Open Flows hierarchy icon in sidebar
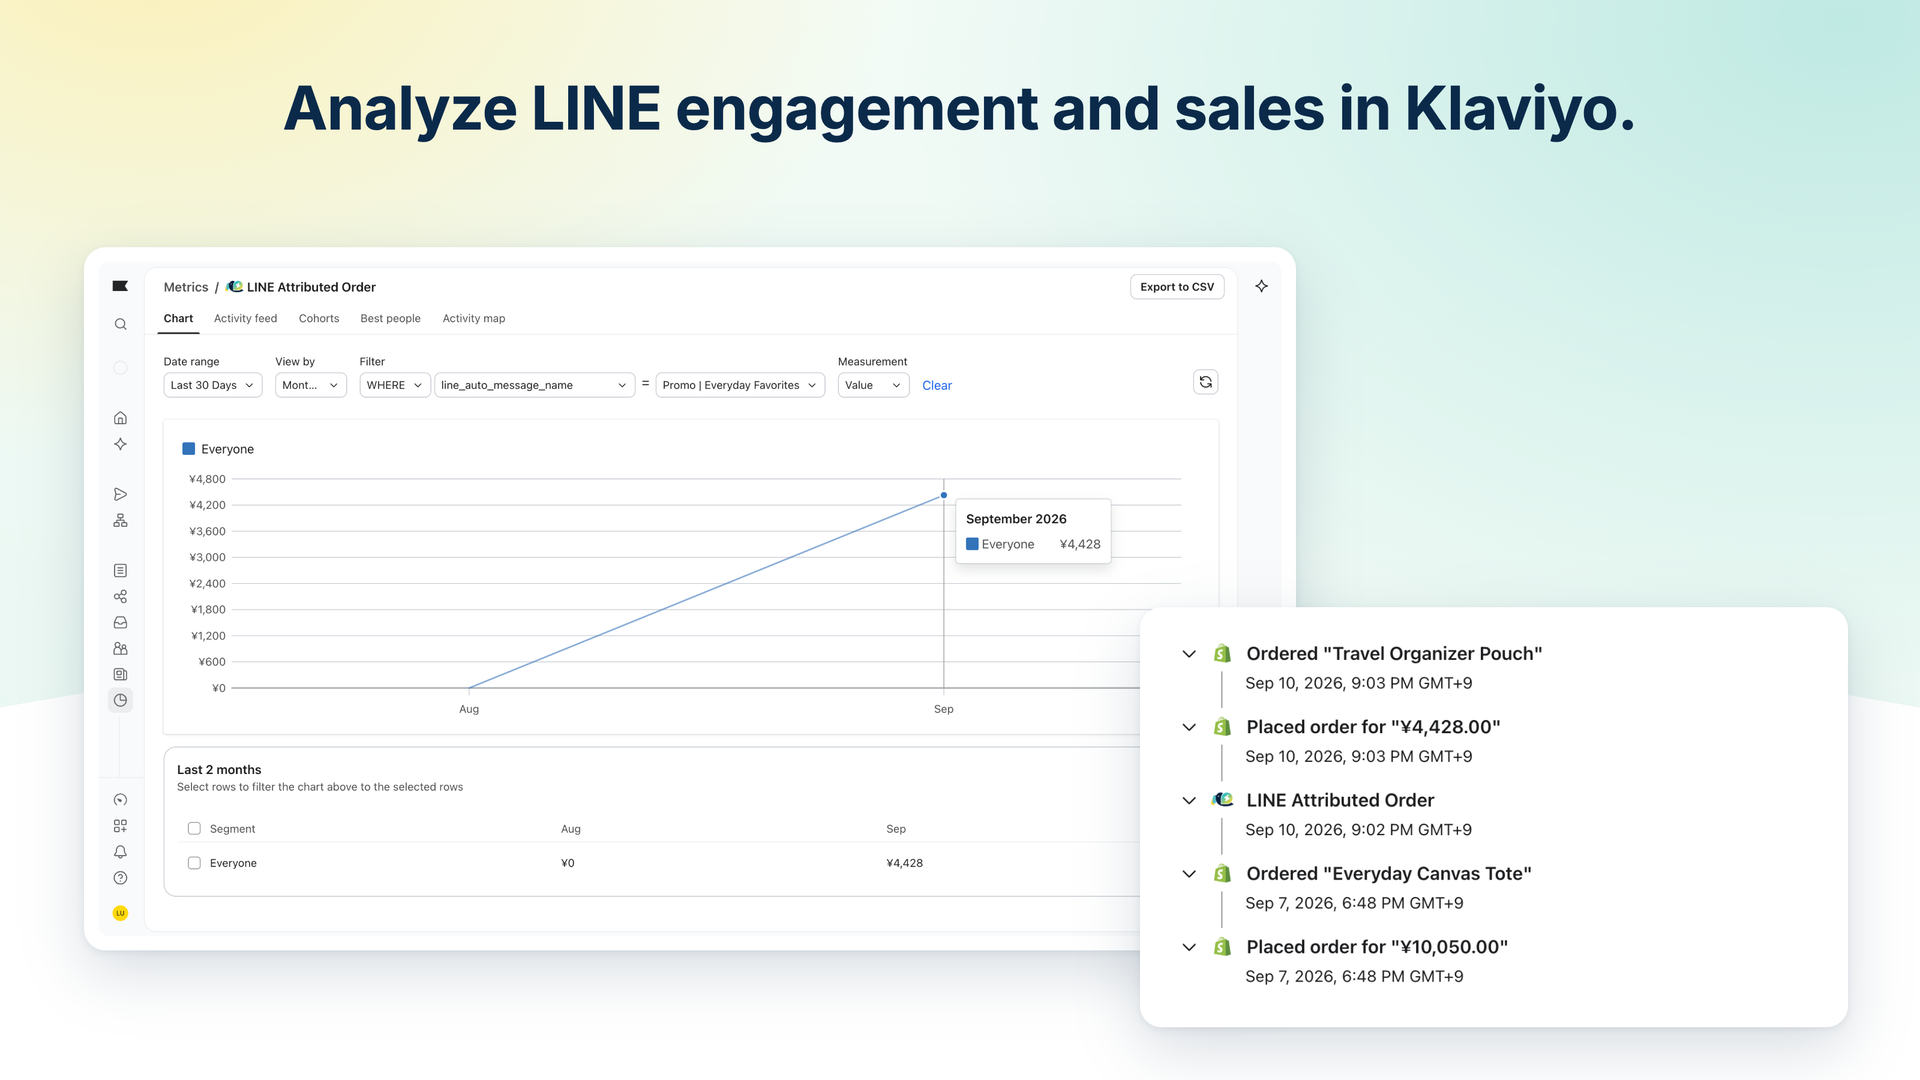Viewport: 1920px width, 1080px height. pos(120,520)
